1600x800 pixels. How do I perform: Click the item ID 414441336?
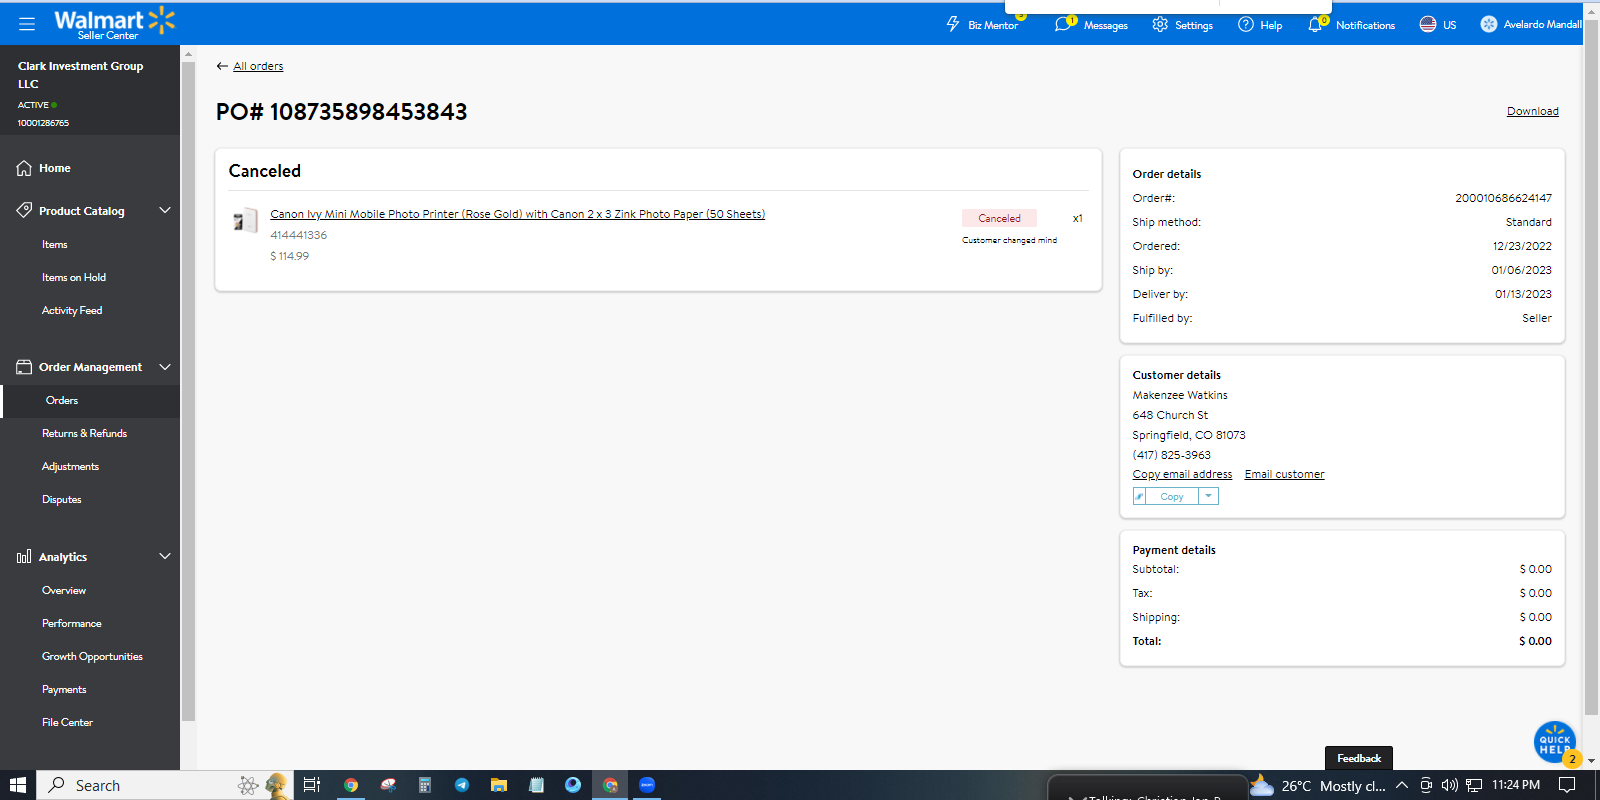point(298,235)
